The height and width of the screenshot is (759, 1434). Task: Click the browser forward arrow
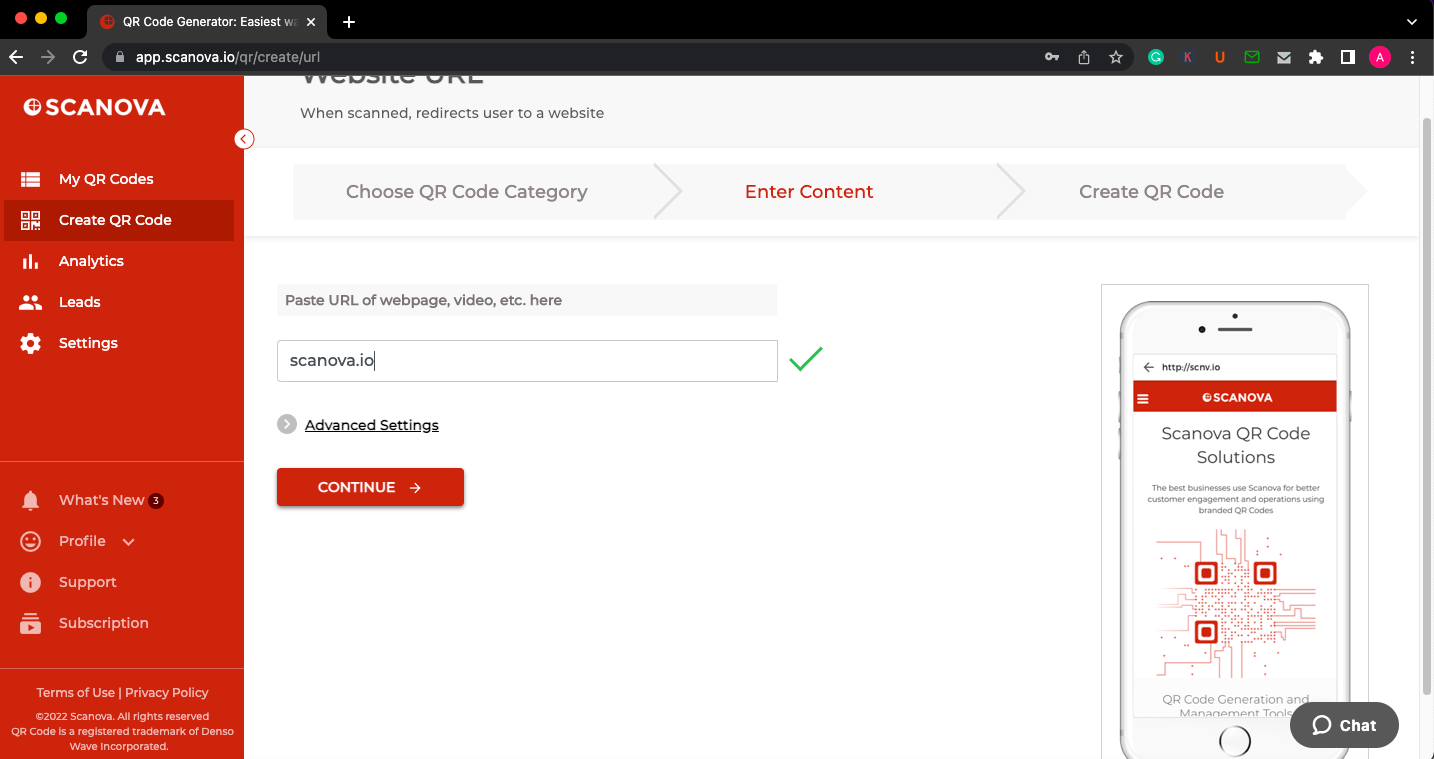[48, 57]
